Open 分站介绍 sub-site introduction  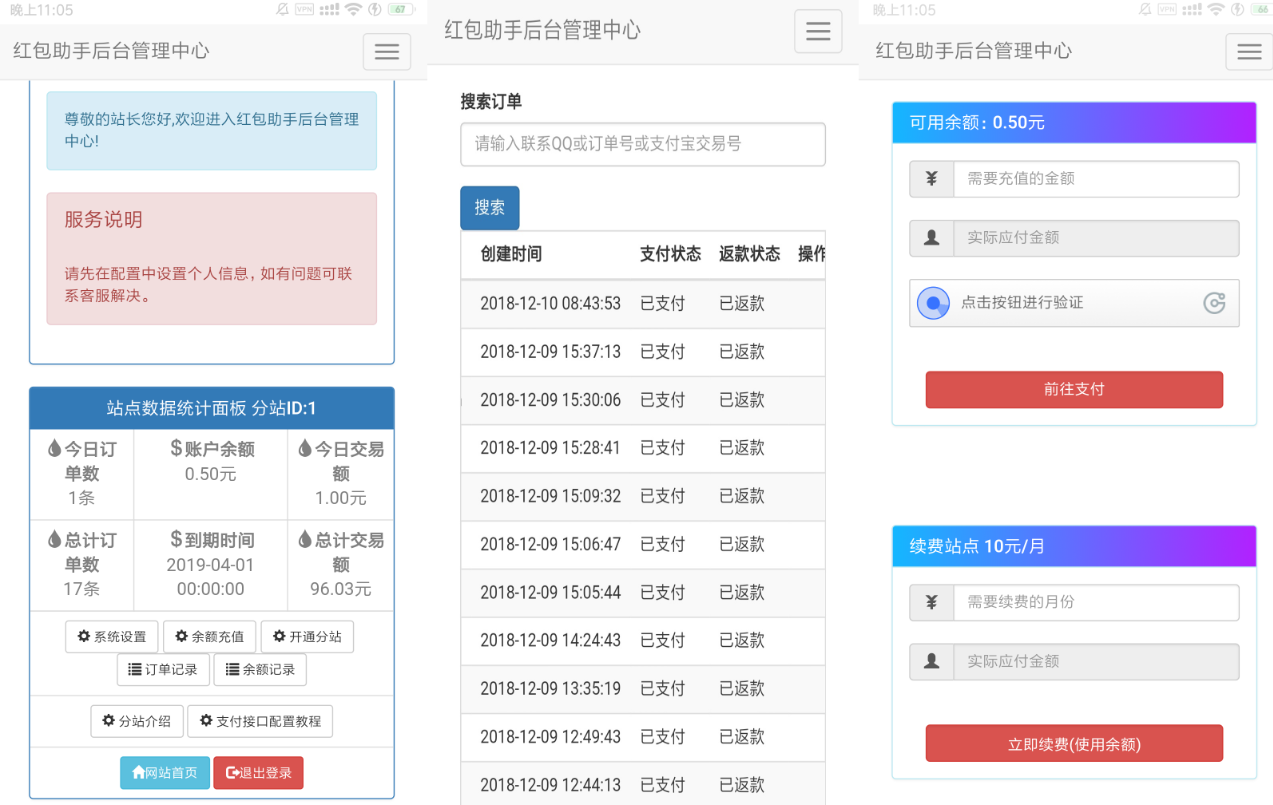(x=137, y=721)
